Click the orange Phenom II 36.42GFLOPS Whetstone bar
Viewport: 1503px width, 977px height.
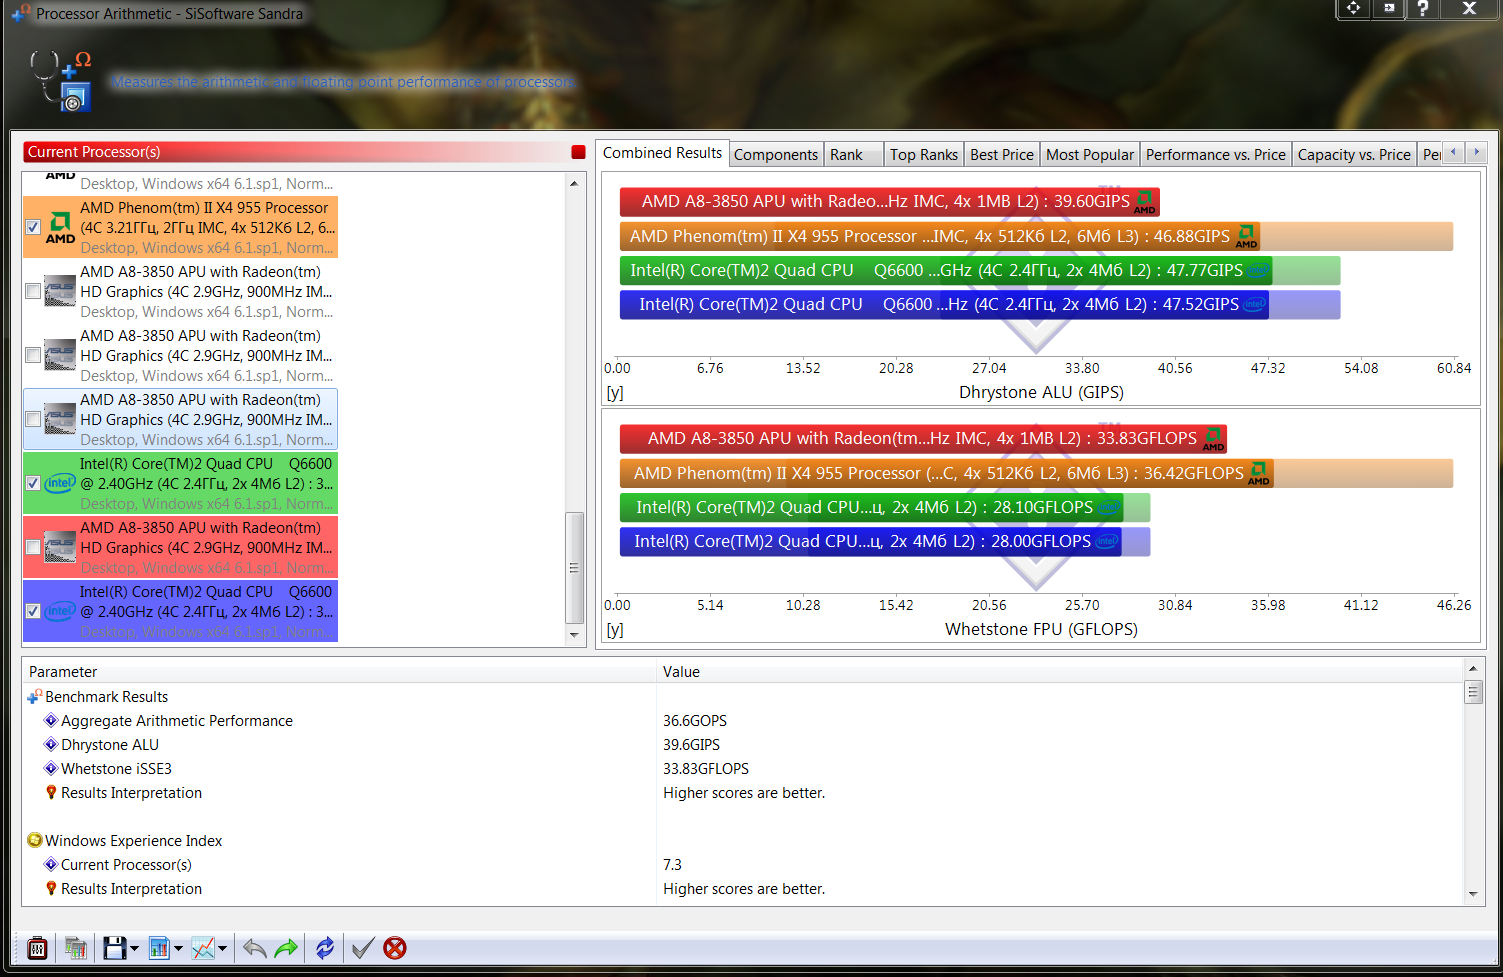(x=947, y=473)
